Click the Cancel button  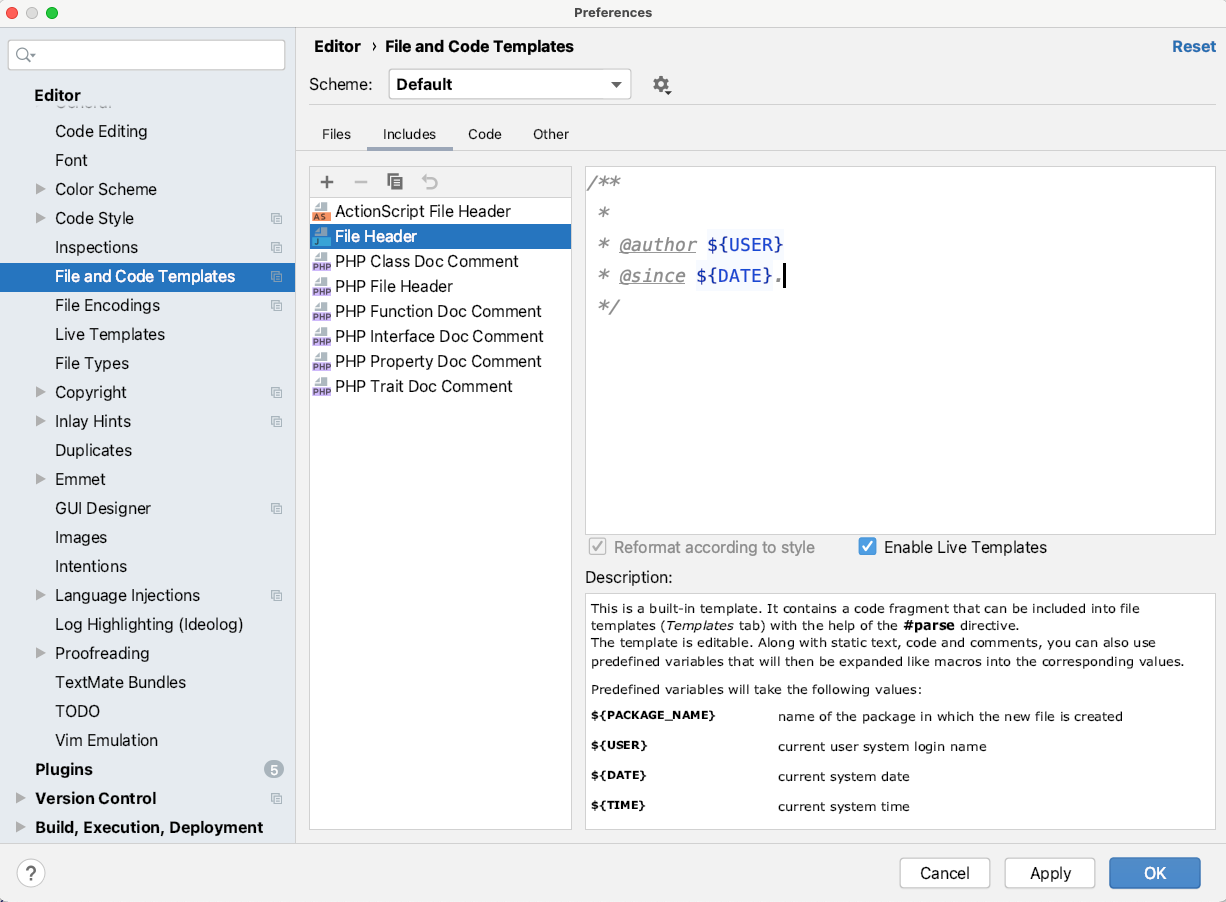point(945,873)
